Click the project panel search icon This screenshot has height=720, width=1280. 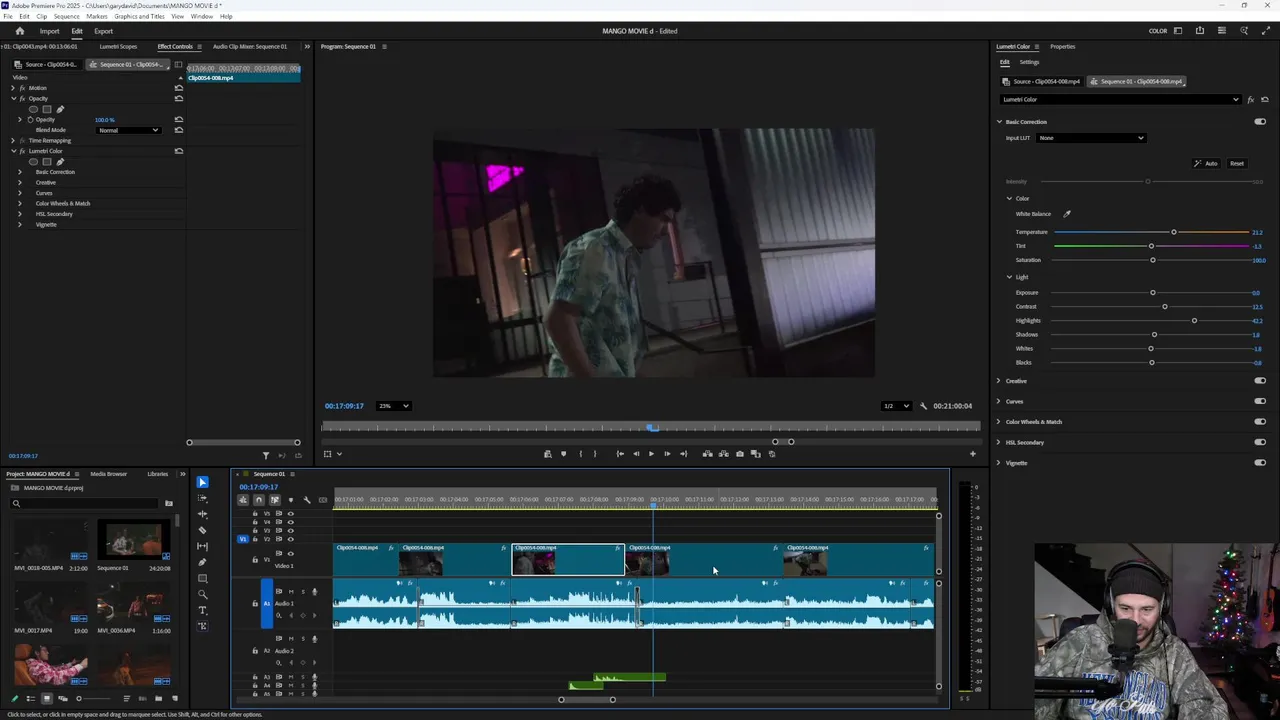pyautogui.click(x=16, y=503)
